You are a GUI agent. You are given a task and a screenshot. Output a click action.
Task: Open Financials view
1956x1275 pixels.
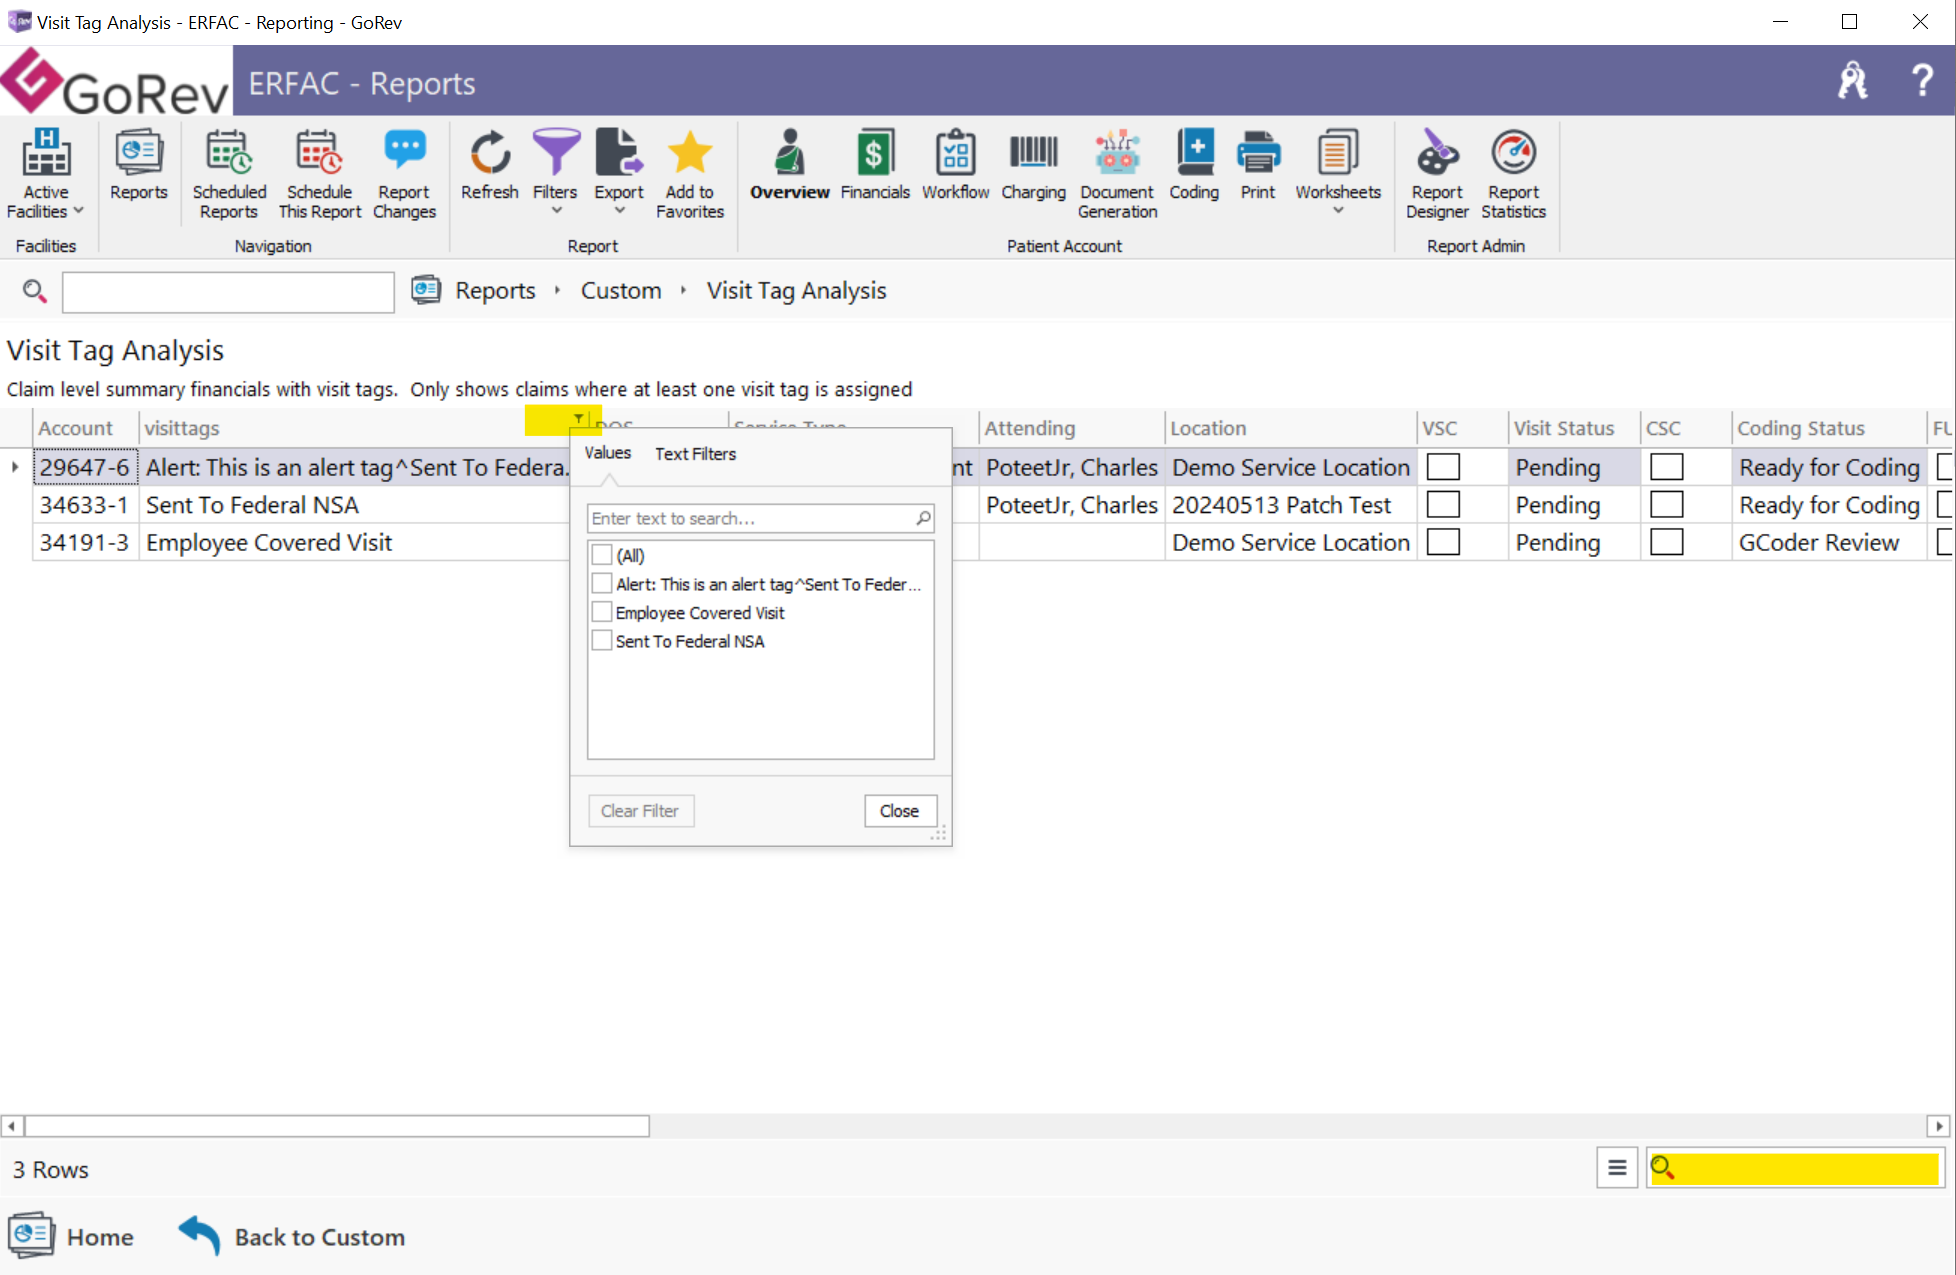click(875, 166)
